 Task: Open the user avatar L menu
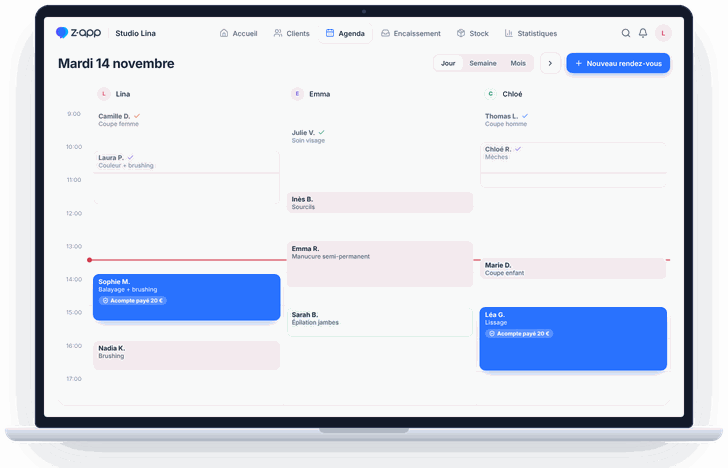[x=663, y=33]
